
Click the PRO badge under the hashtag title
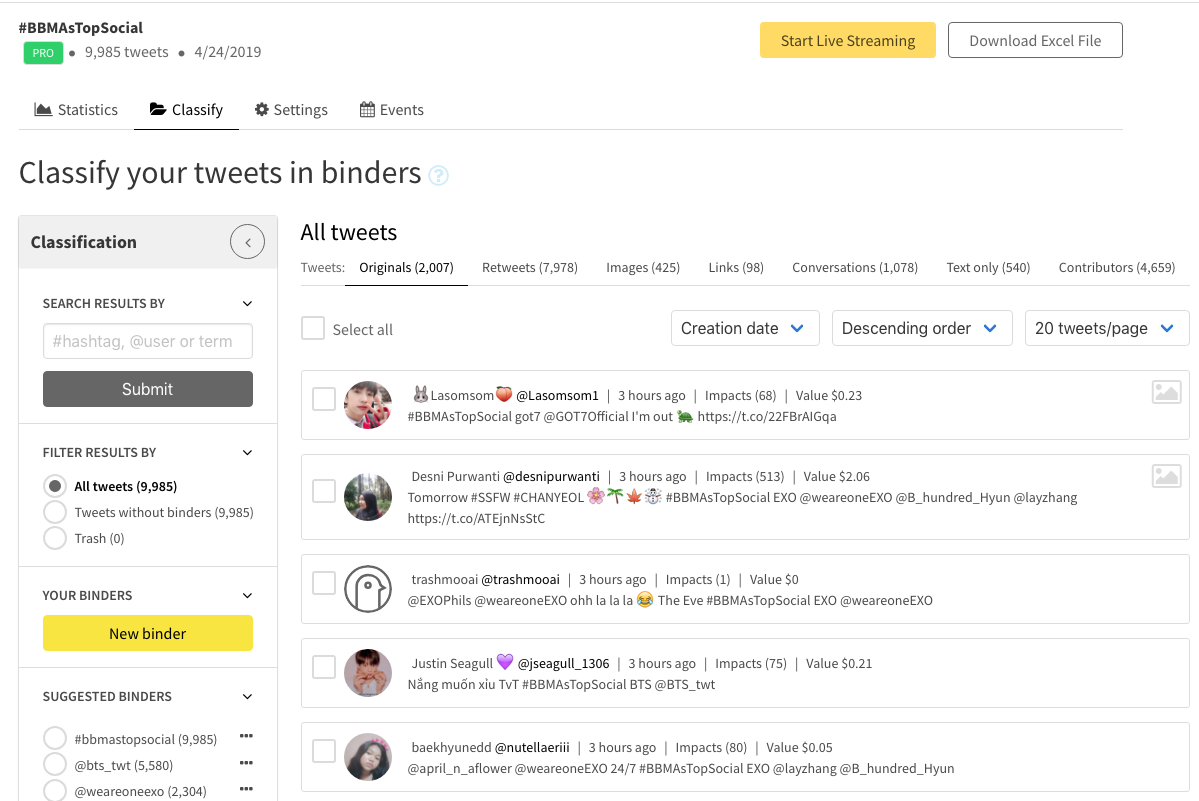pos(43,52)
